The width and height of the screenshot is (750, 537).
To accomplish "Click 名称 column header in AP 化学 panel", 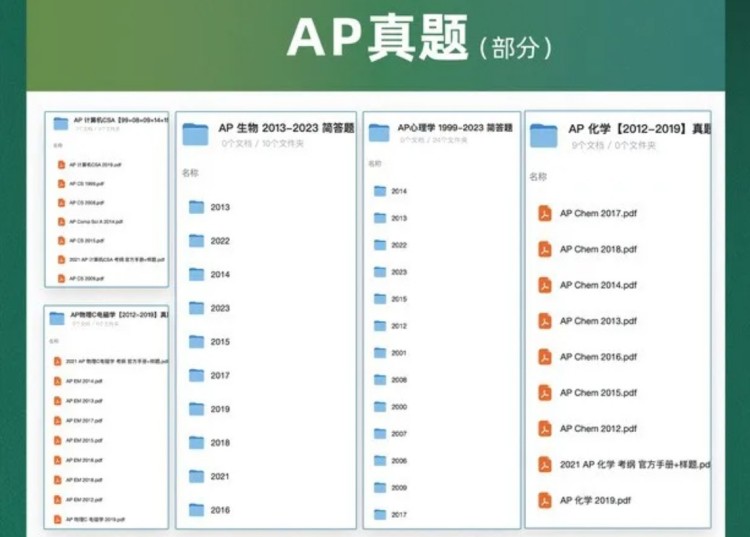I will click(538, 177).
